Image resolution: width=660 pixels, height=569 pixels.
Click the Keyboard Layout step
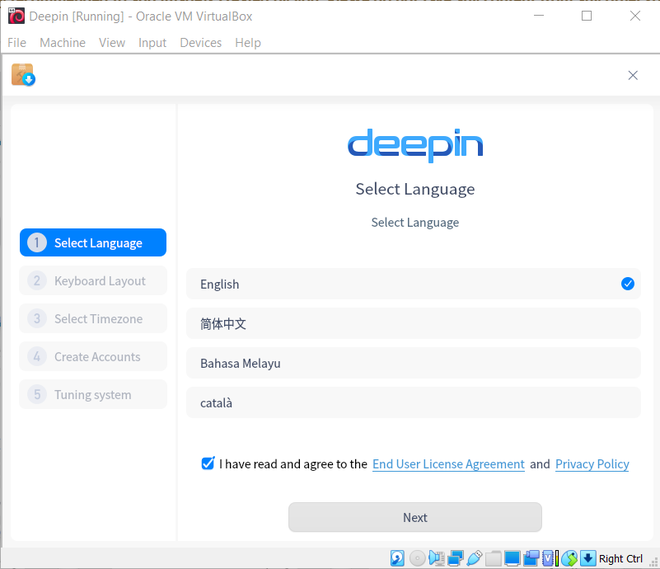click(93, 280)
